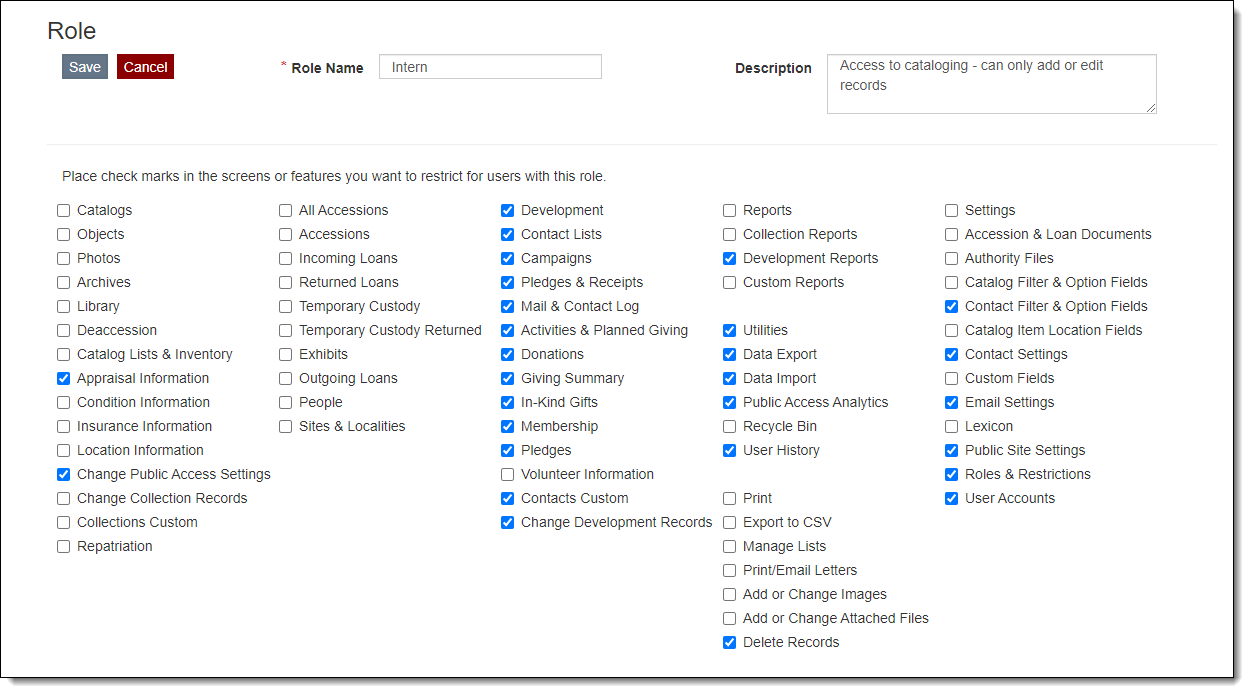The image size is (1249, 693).
Task: Check the Incoming Loans checkbox
Action: click(x=285, y=258)
